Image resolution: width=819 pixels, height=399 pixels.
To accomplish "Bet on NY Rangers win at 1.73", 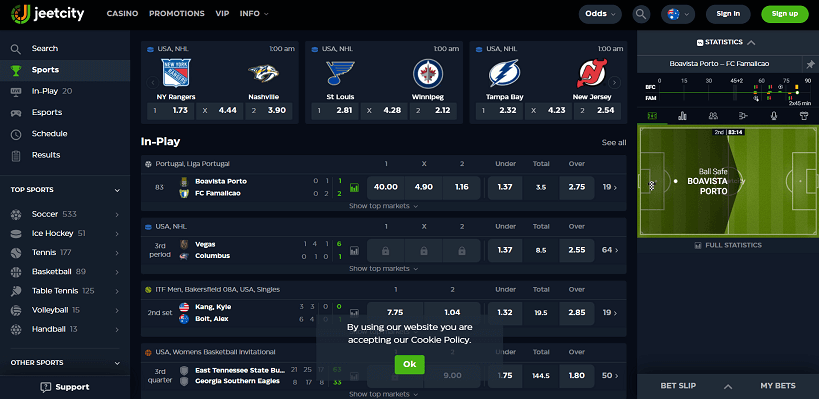I will (171, 111).
